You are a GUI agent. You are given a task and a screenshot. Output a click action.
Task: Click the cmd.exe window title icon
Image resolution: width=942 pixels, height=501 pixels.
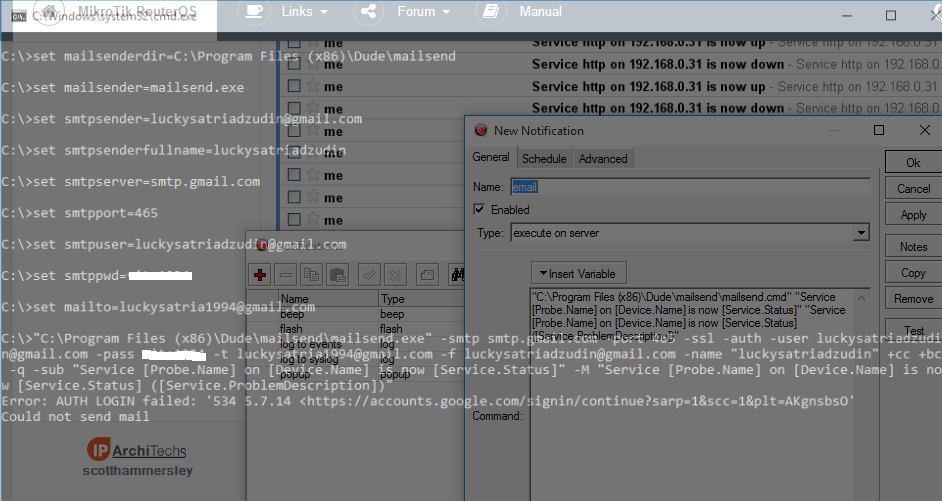click(19, 16)
